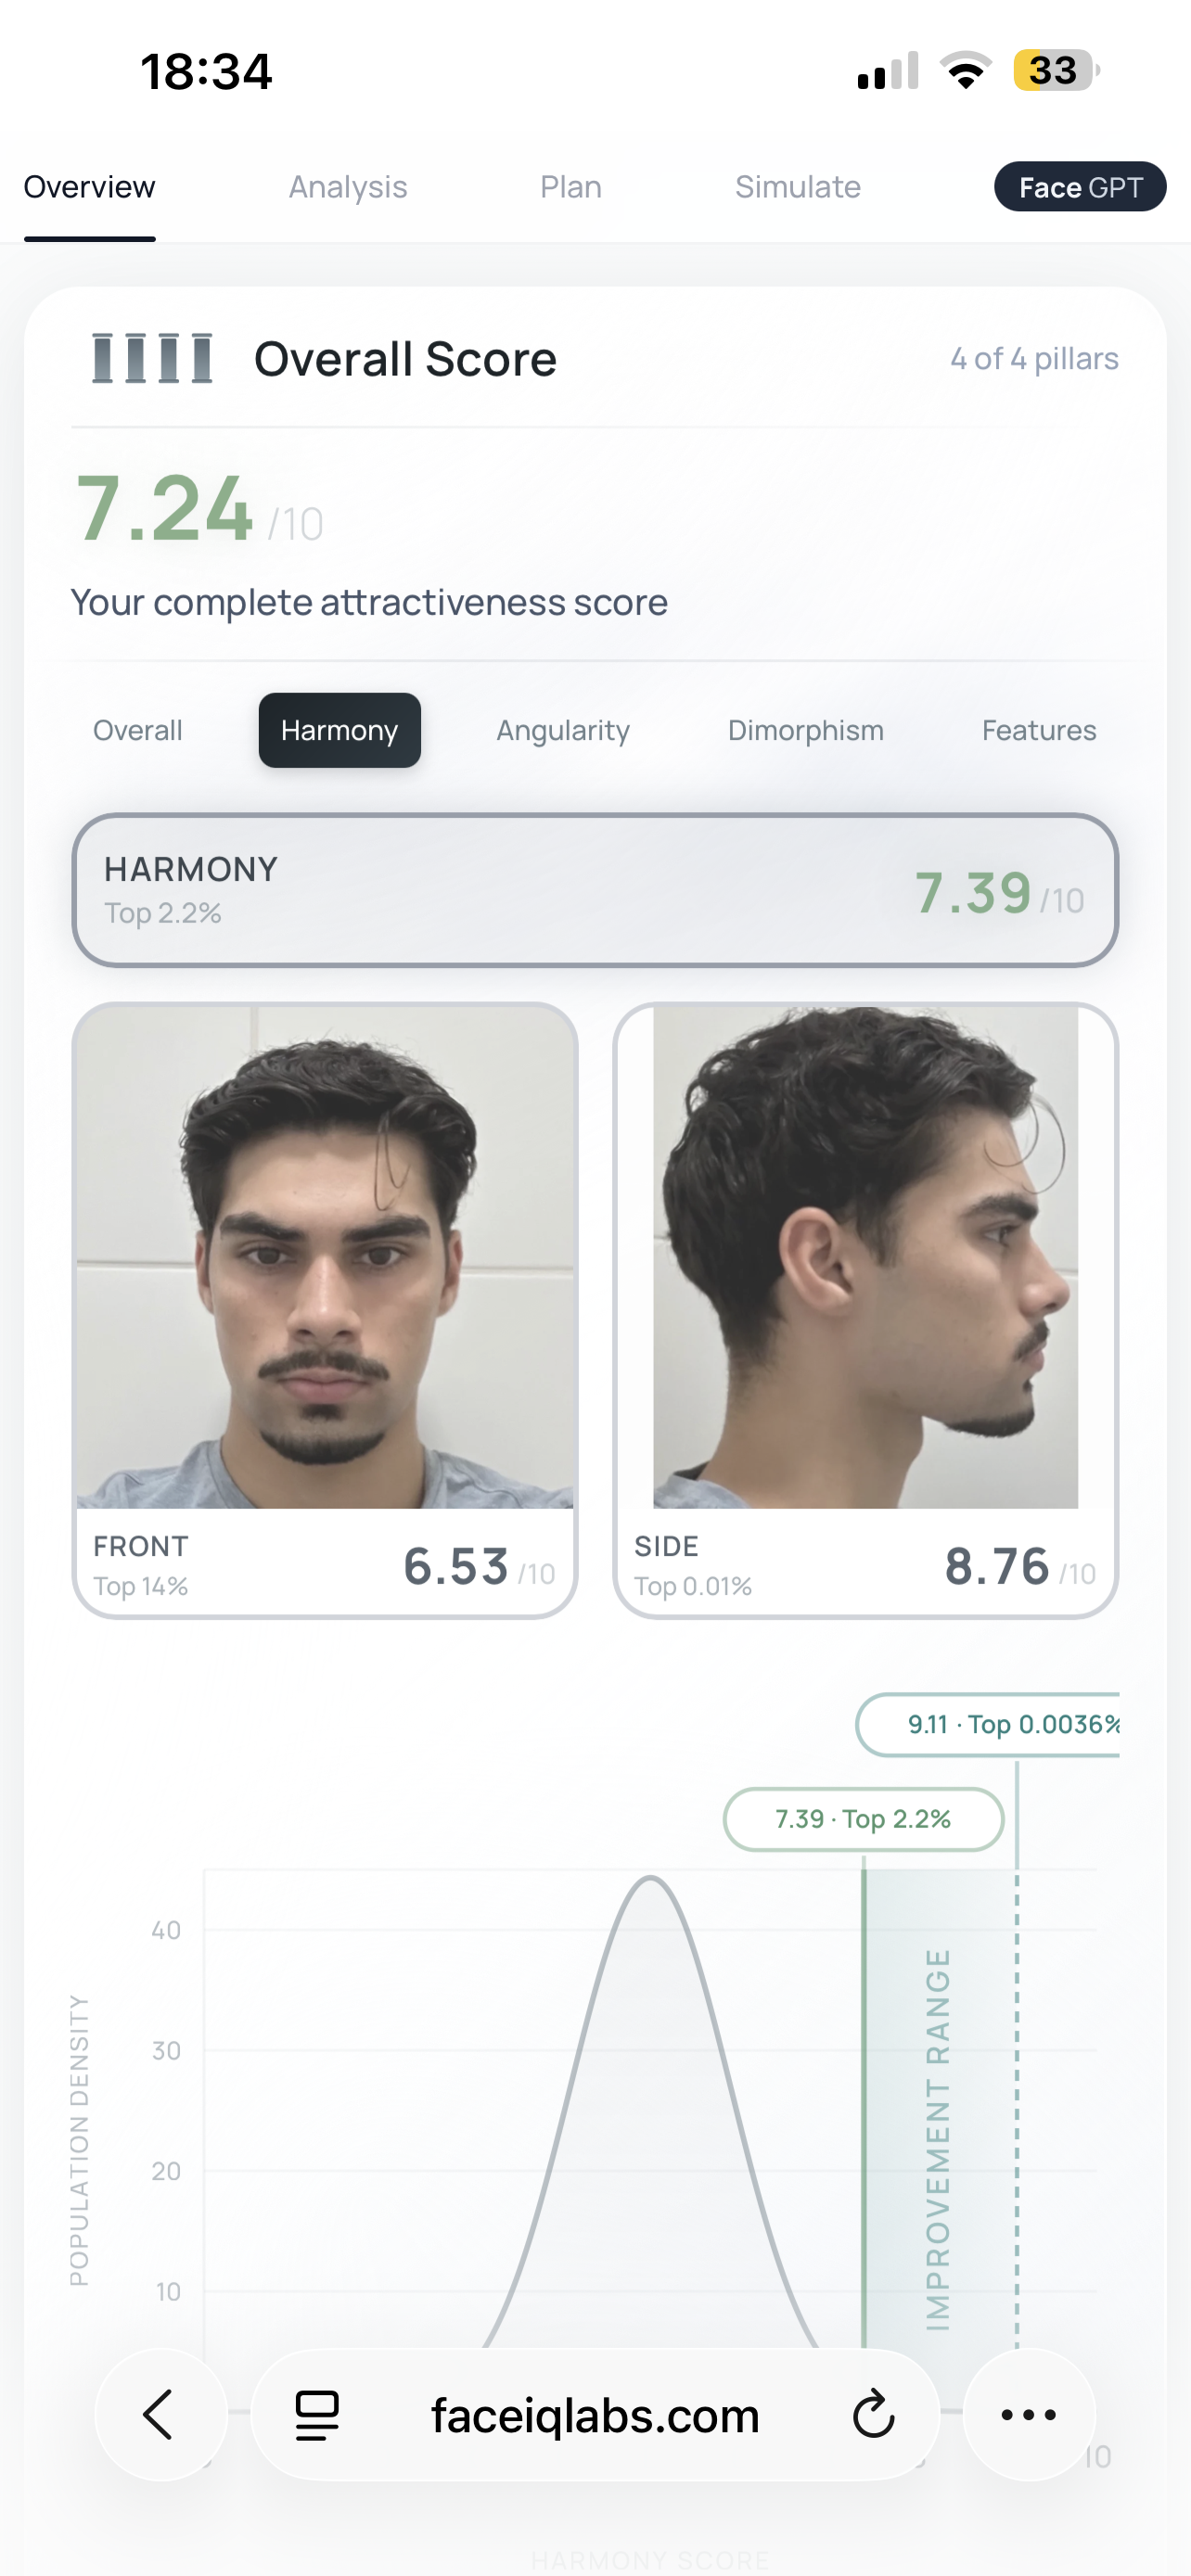Select the Dimorphism pillar filter
The width and height of the screenshot is (1191, 2576).
pyautogui.click(x=806, y=731)
